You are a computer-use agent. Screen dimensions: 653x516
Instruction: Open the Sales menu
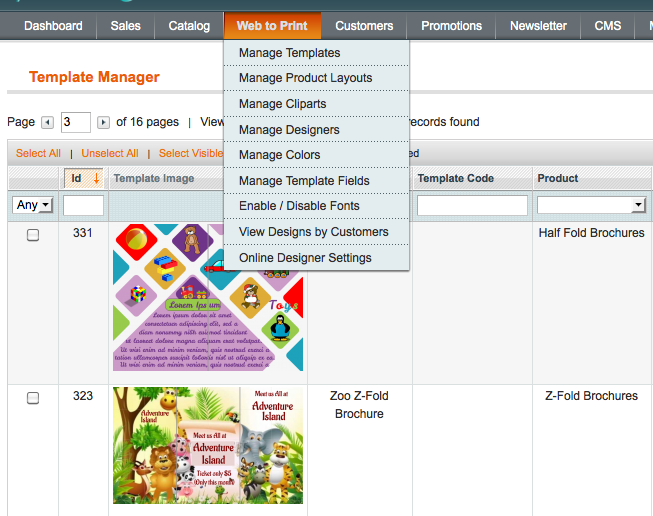(125, 26)
